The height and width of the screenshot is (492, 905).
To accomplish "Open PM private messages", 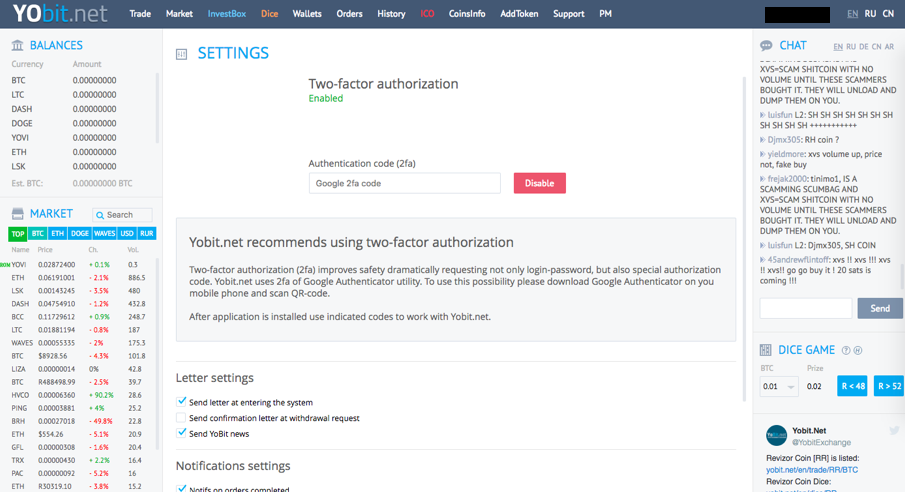I will click(605, 13).
